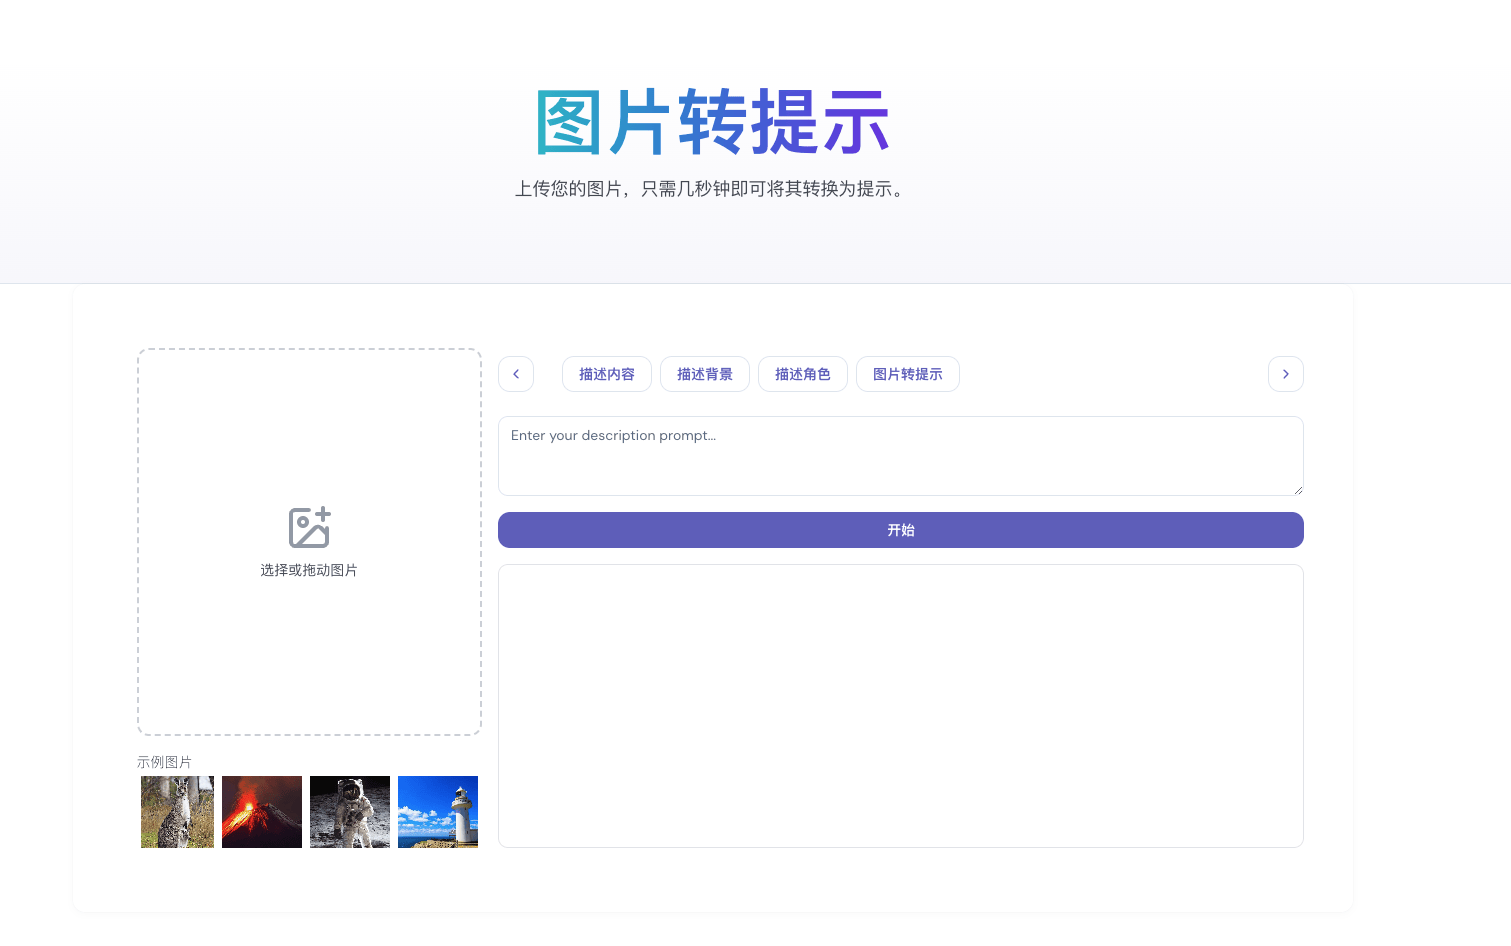This screenshot has height=946, width=1511.
Task: Click the 图片转提示 page heading
Action: (x=712, y=122)
